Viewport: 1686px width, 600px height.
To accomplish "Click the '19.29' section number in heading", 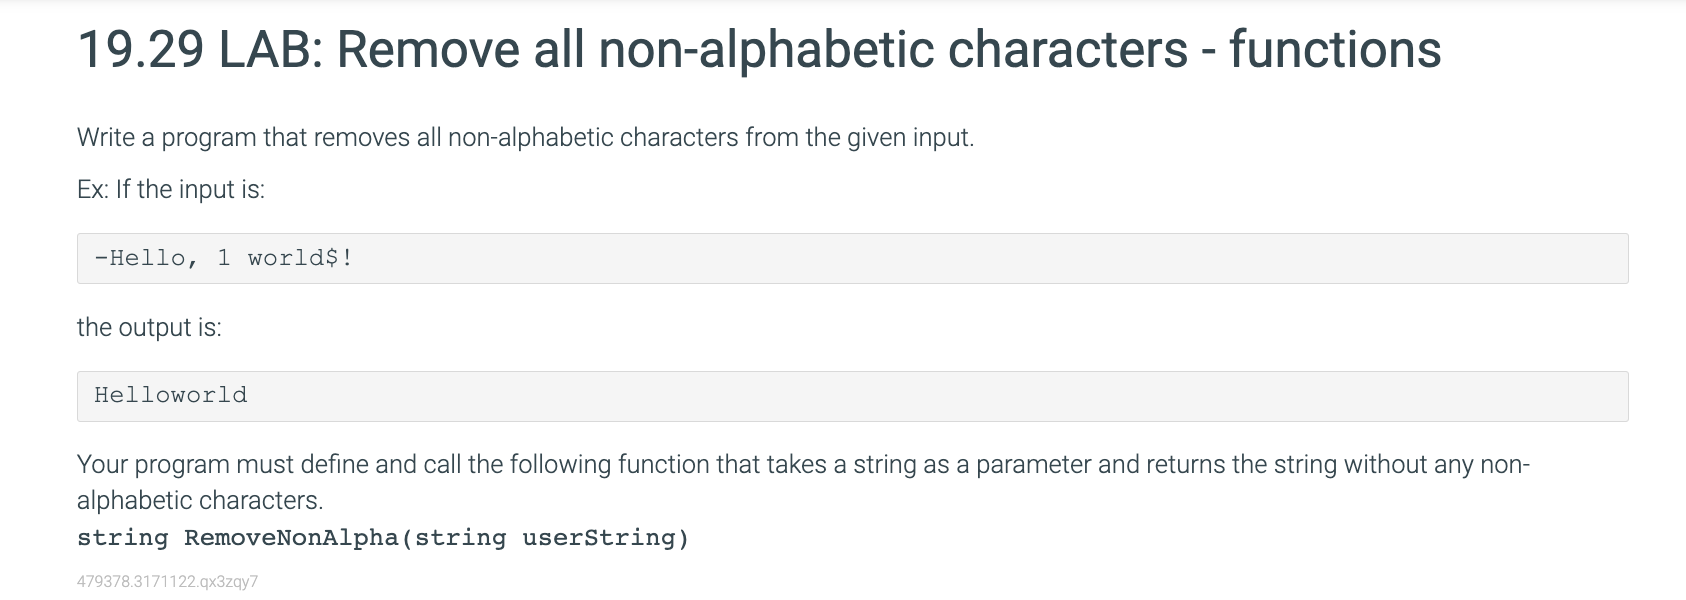I will (141, 50).
